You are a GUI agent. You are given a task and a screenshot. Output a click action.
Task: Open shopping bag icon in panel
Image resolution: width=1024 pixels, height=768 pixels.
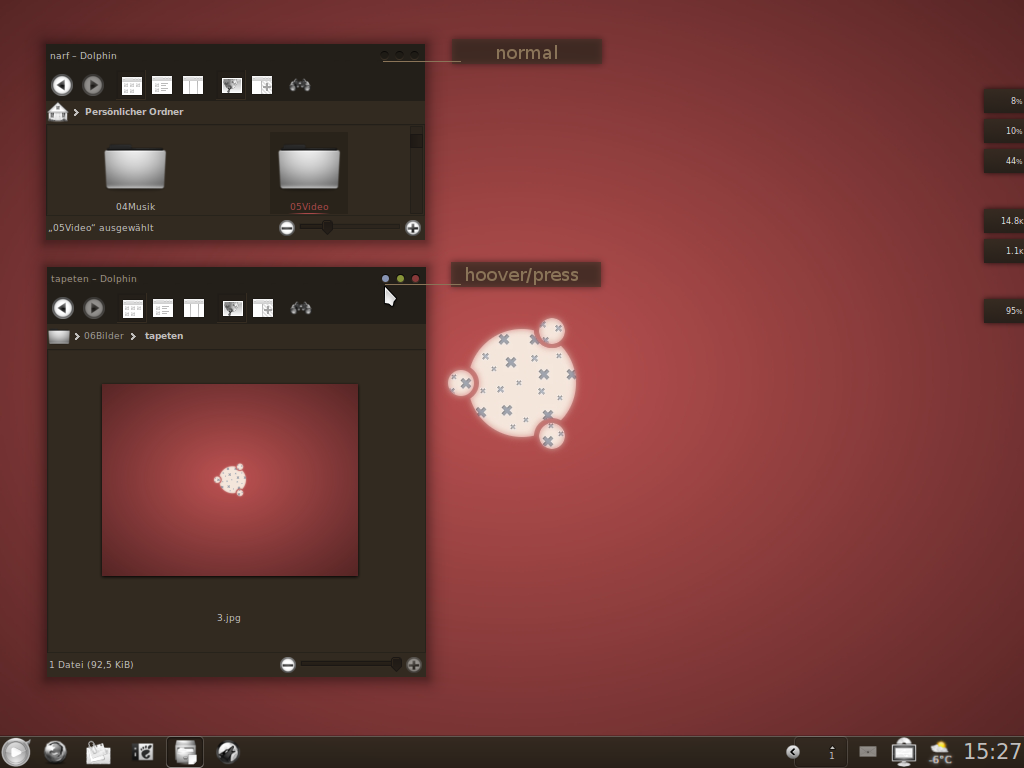(98, 752)
